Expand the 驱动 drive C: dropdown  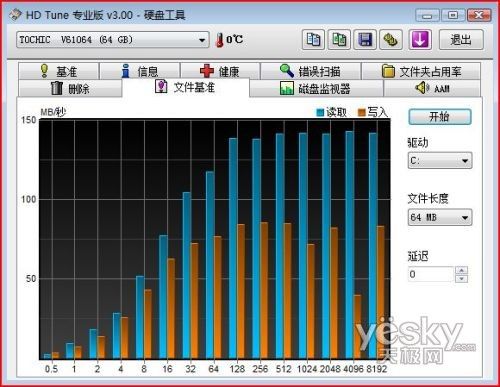(440, 161)
